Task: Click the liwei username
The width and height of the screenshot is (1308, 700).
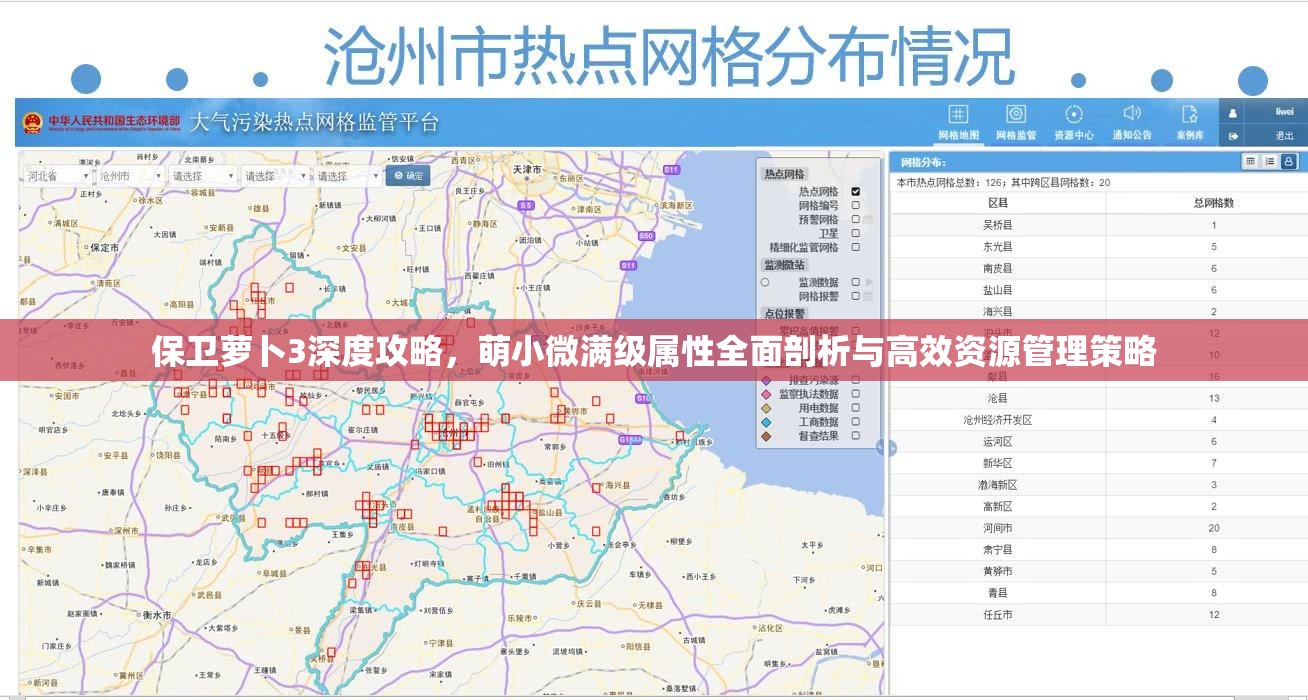Action: [x=1284, y=112]
